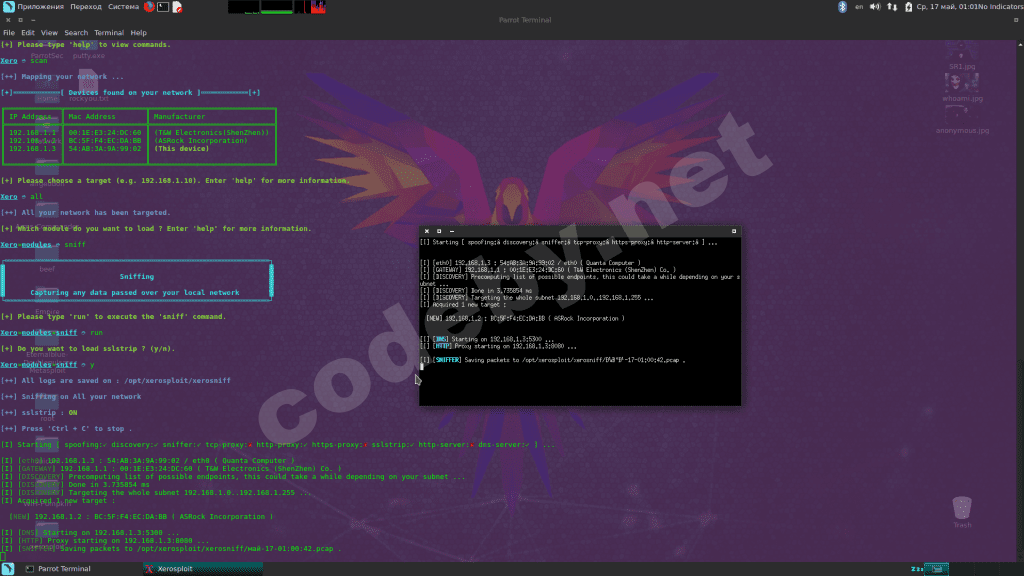The height and width of the screenshot is (576, 1024).
Task: Click the Trash desktop icon
Action: [x=962, y=512]
